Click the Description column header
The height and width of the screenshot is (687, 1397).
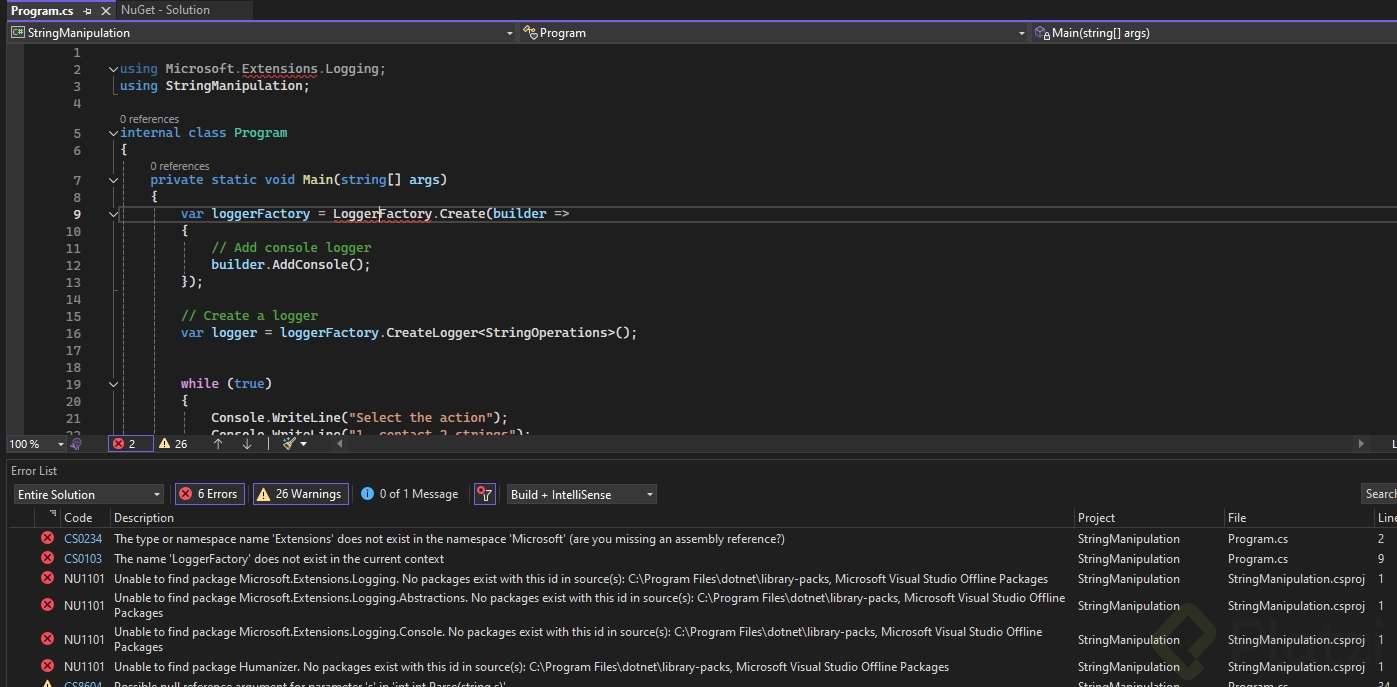coord(144,518)
